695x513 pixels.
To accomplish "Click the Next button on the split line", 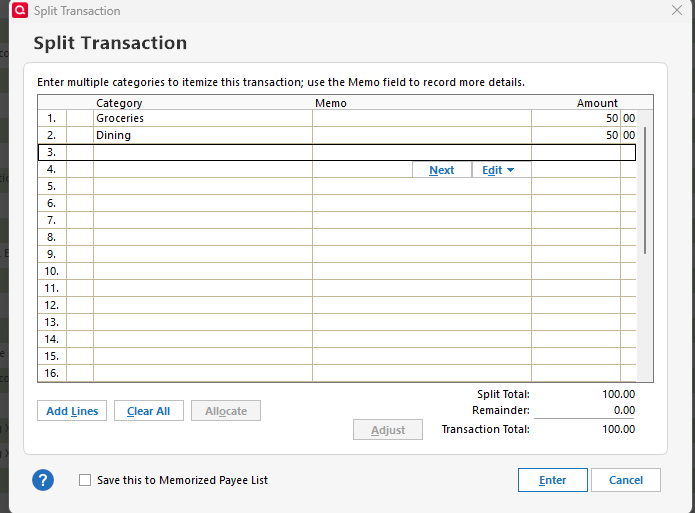I will 441,170.
